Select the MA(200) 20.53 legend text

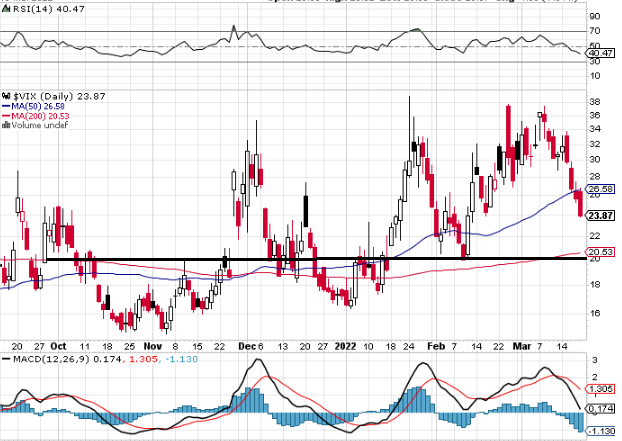click(x=40, y=116)
